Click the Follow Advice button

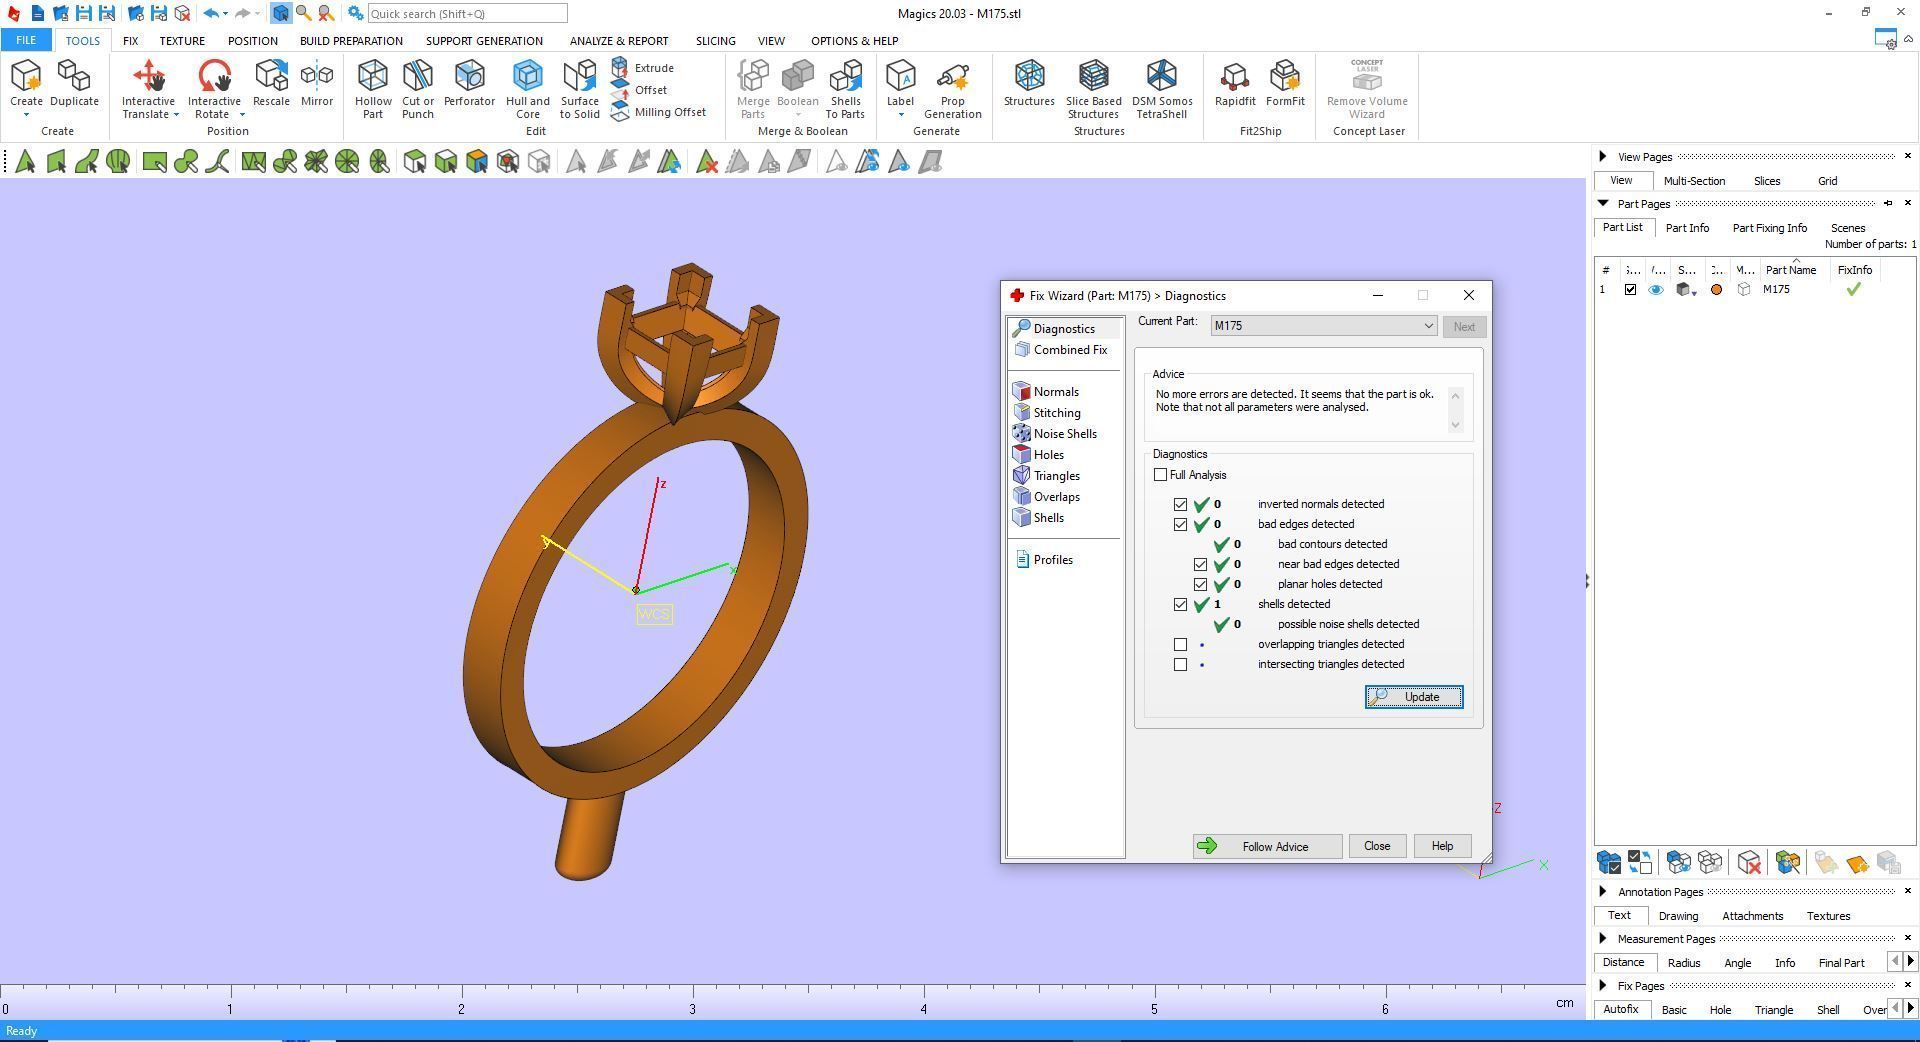click(x=1267, y=846)
